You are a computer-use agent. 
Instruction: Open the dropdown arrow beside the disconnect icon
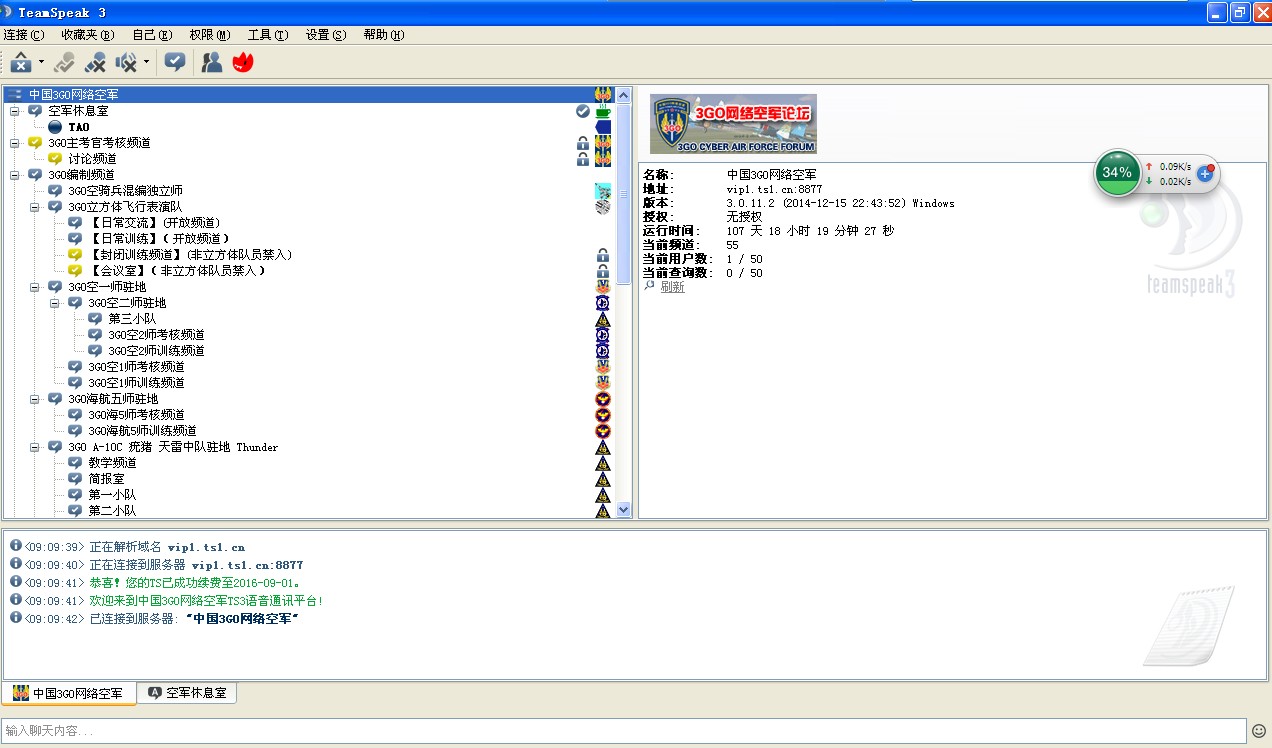(41, 63)
